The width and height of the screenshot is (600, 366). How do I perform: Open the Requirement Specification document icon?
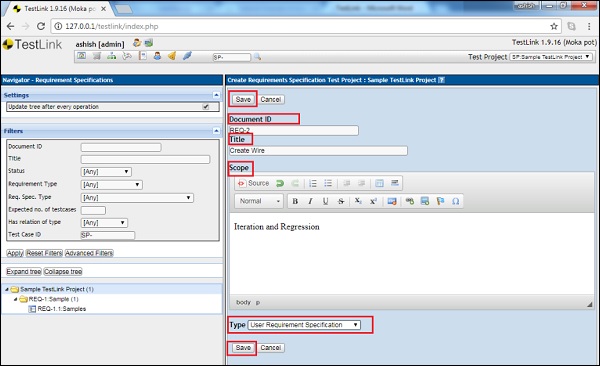coord(143,56)
